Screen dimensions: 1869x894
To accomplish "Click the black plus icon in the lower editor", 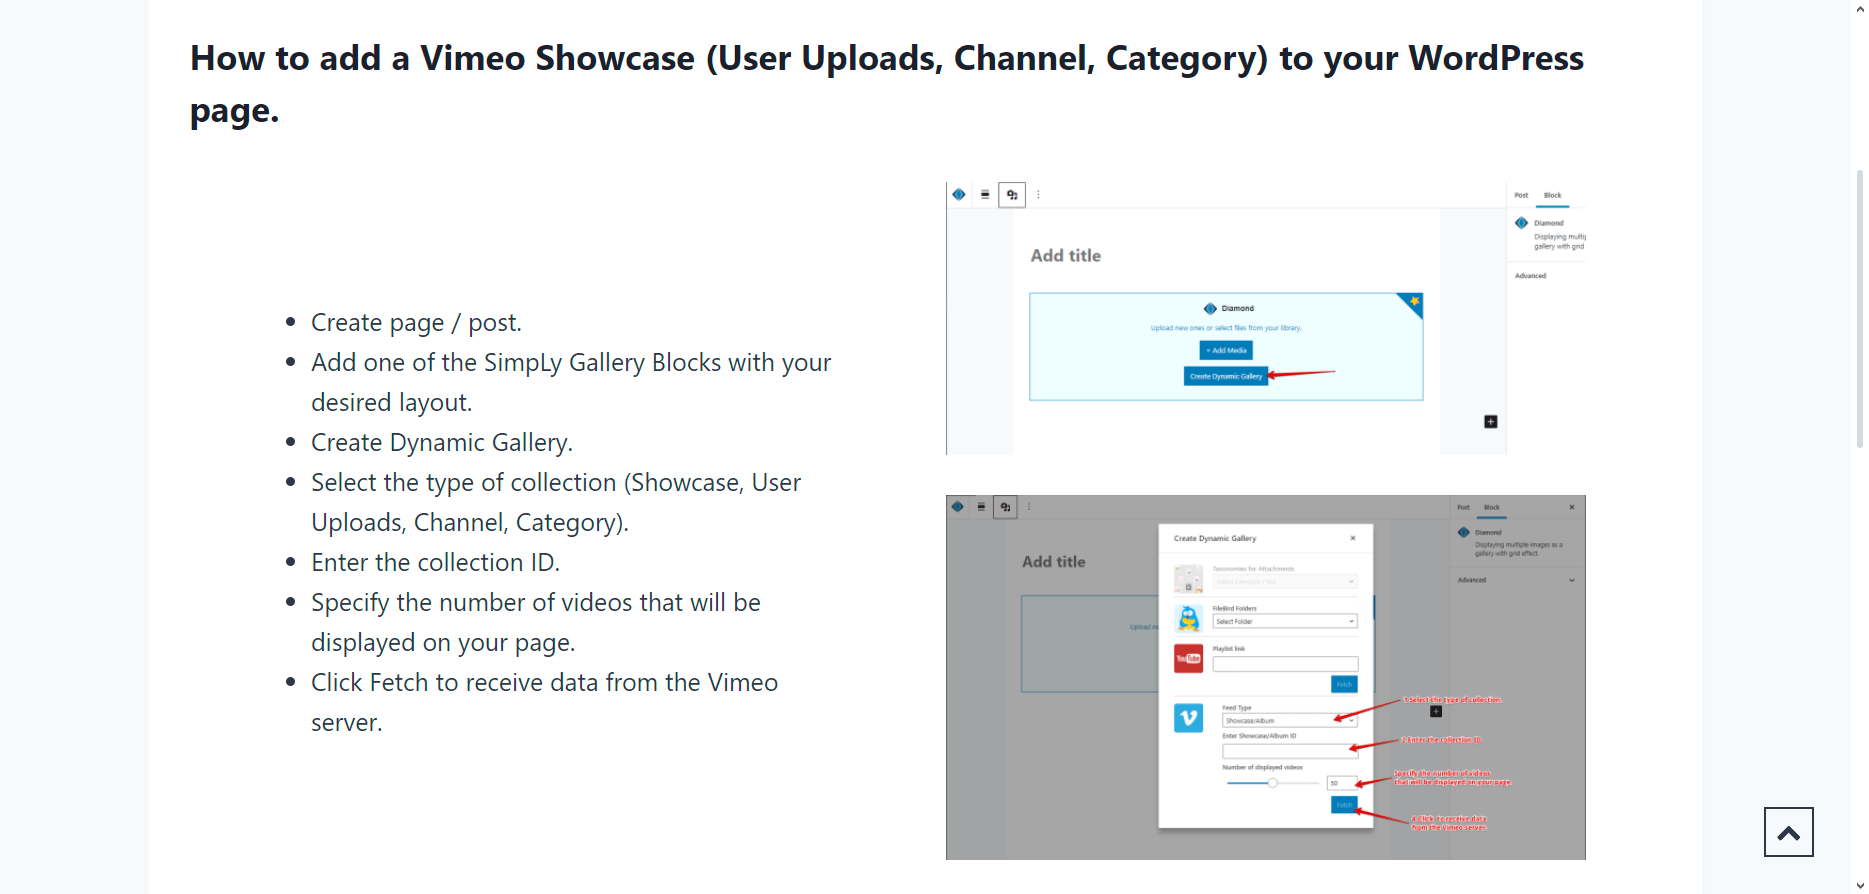I will (x=1436, y=712).
